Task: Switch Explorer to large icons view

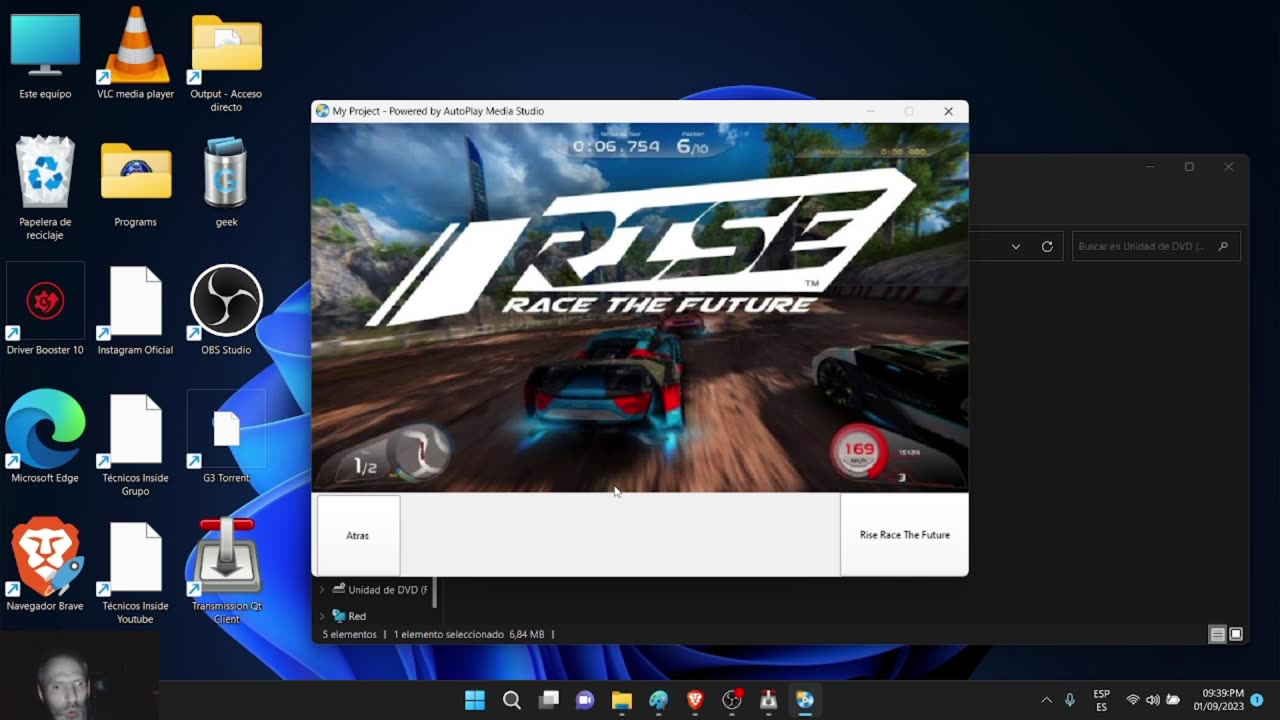Action: [x=1236, y=634]
